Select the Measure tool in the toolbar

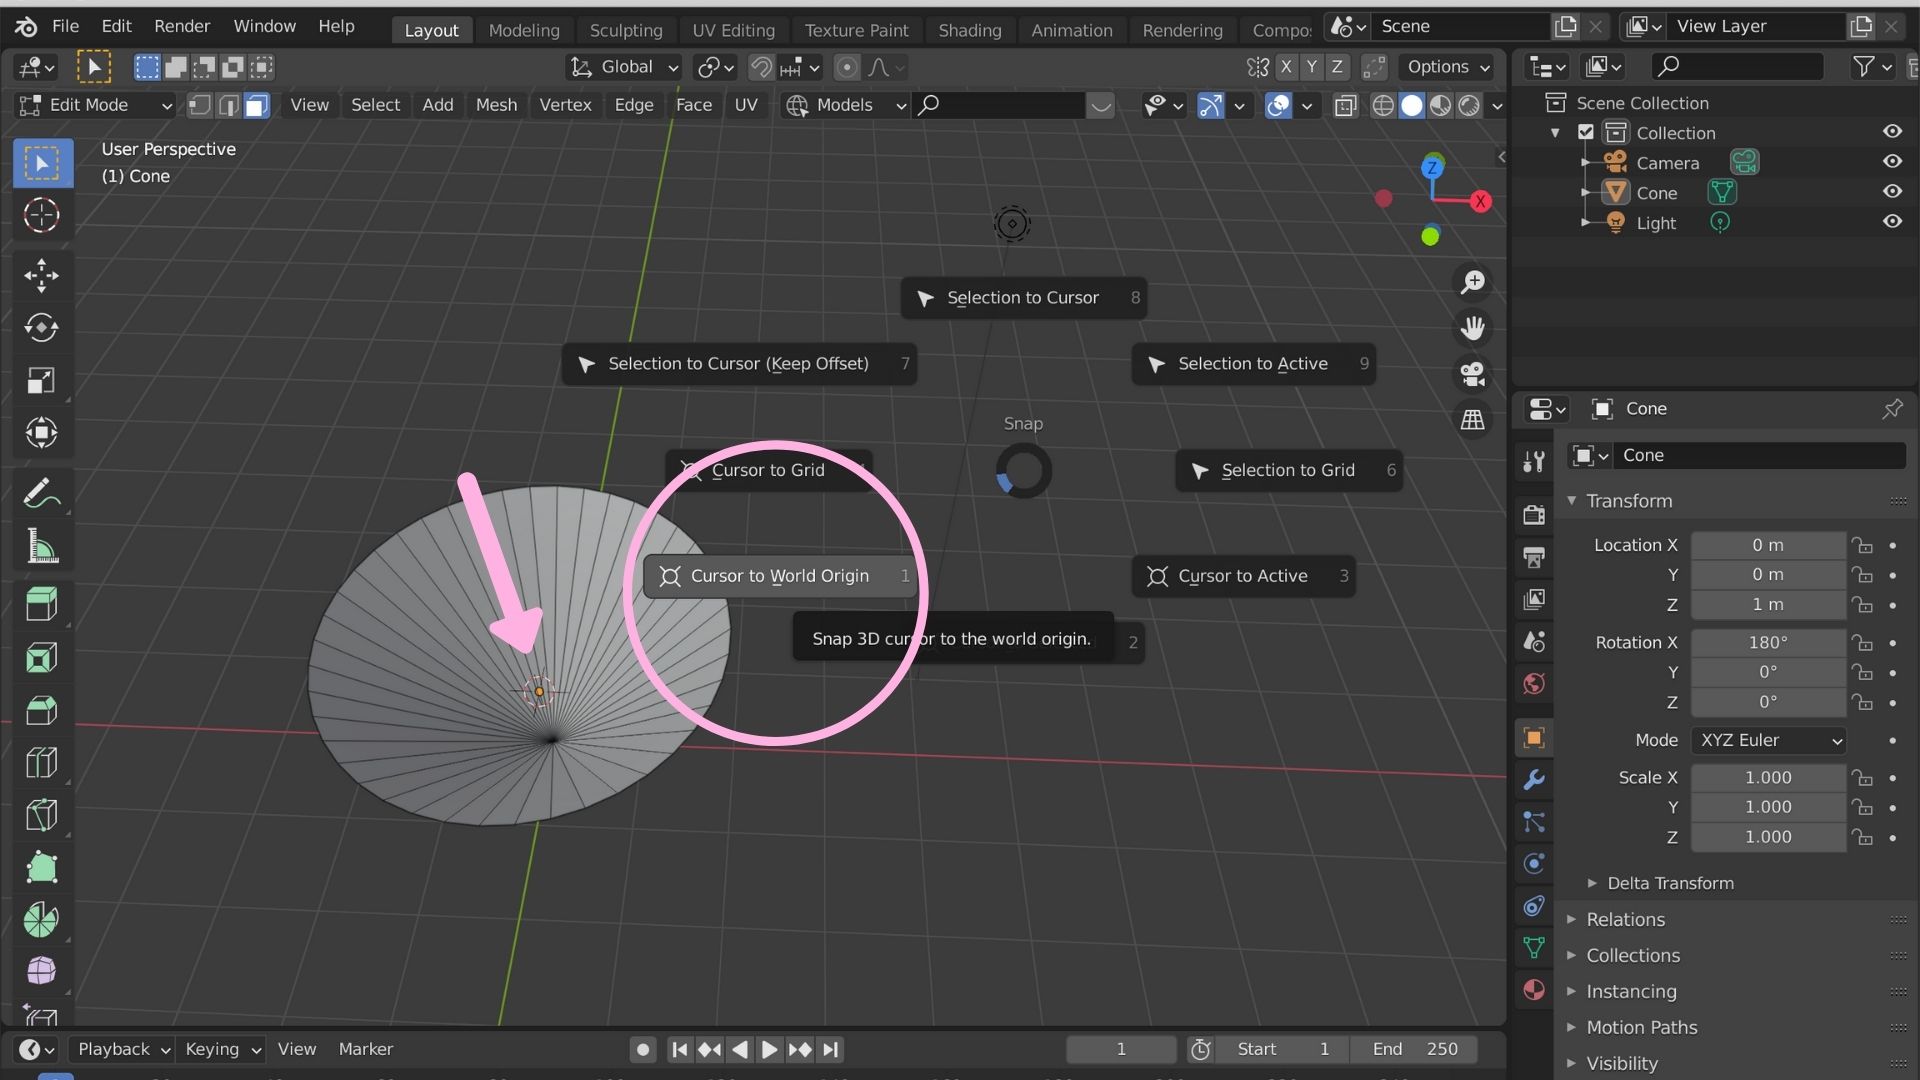click(x=41, y=545)
